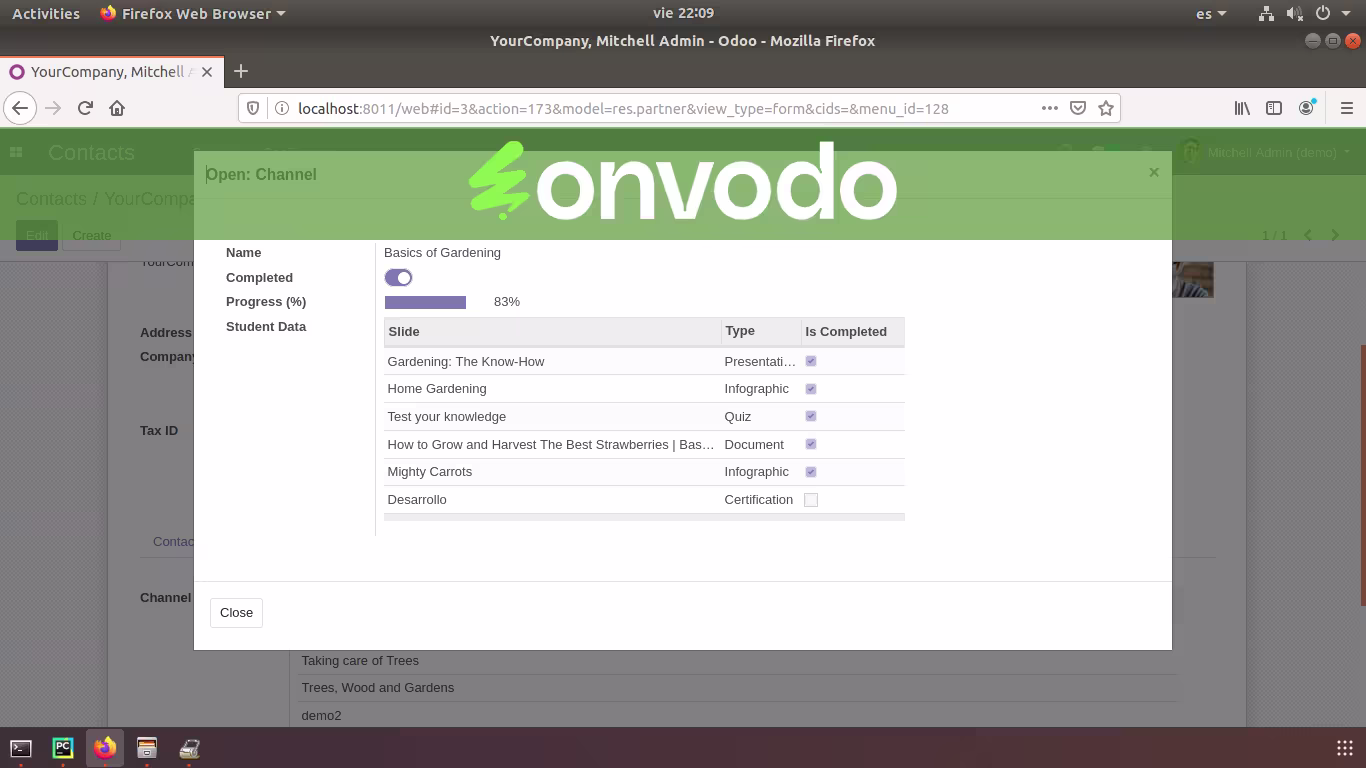Toggle completed checkbox for Mighty Carrots
The height and width of the screenshot is (768, 1366).
(x=811, y=472)
